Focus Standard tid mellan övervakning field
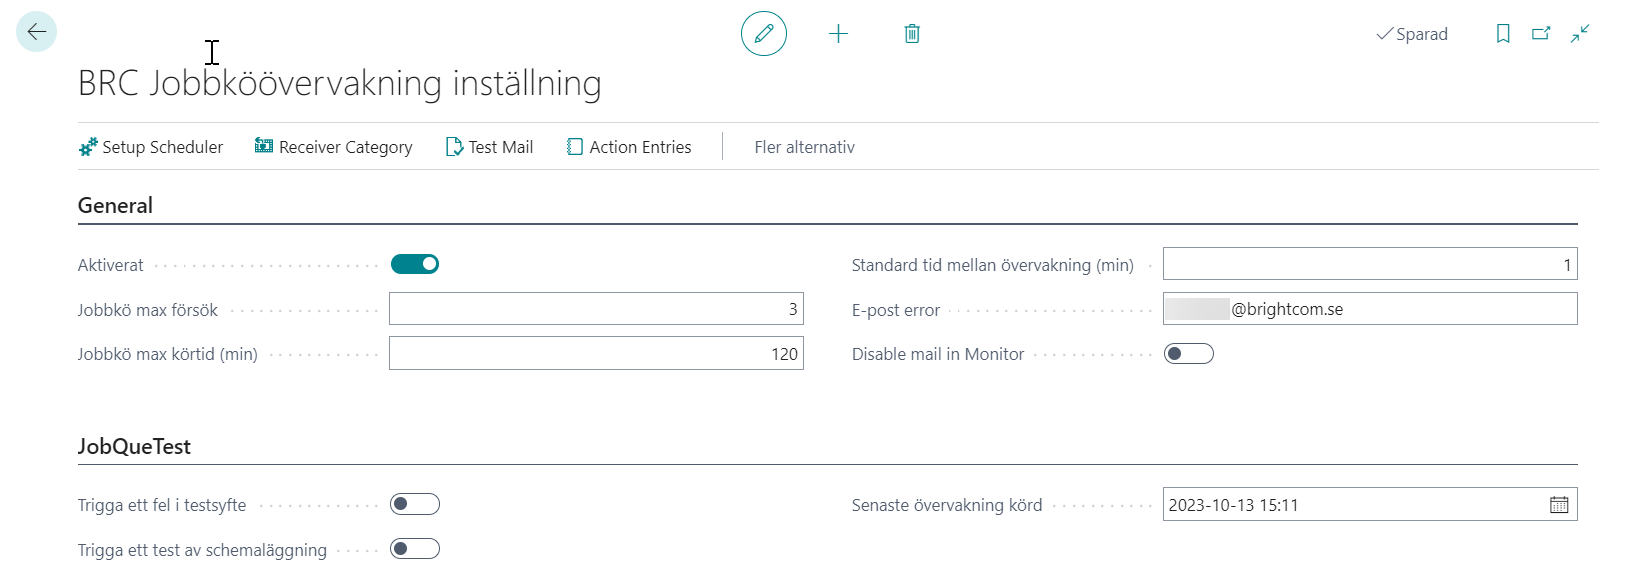 click(x=1370, y=264)
